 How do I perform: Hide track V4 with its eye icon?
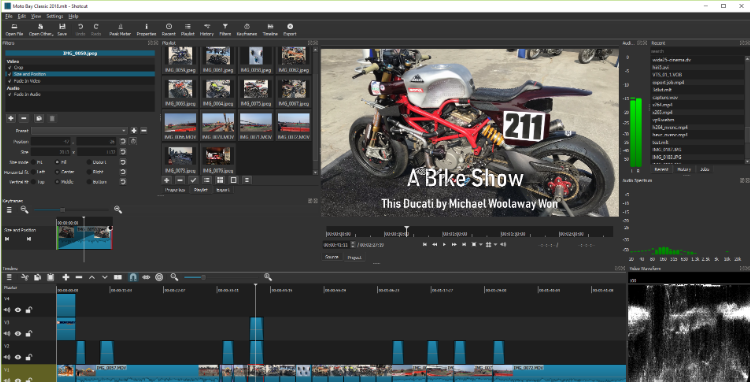point(18,310)
